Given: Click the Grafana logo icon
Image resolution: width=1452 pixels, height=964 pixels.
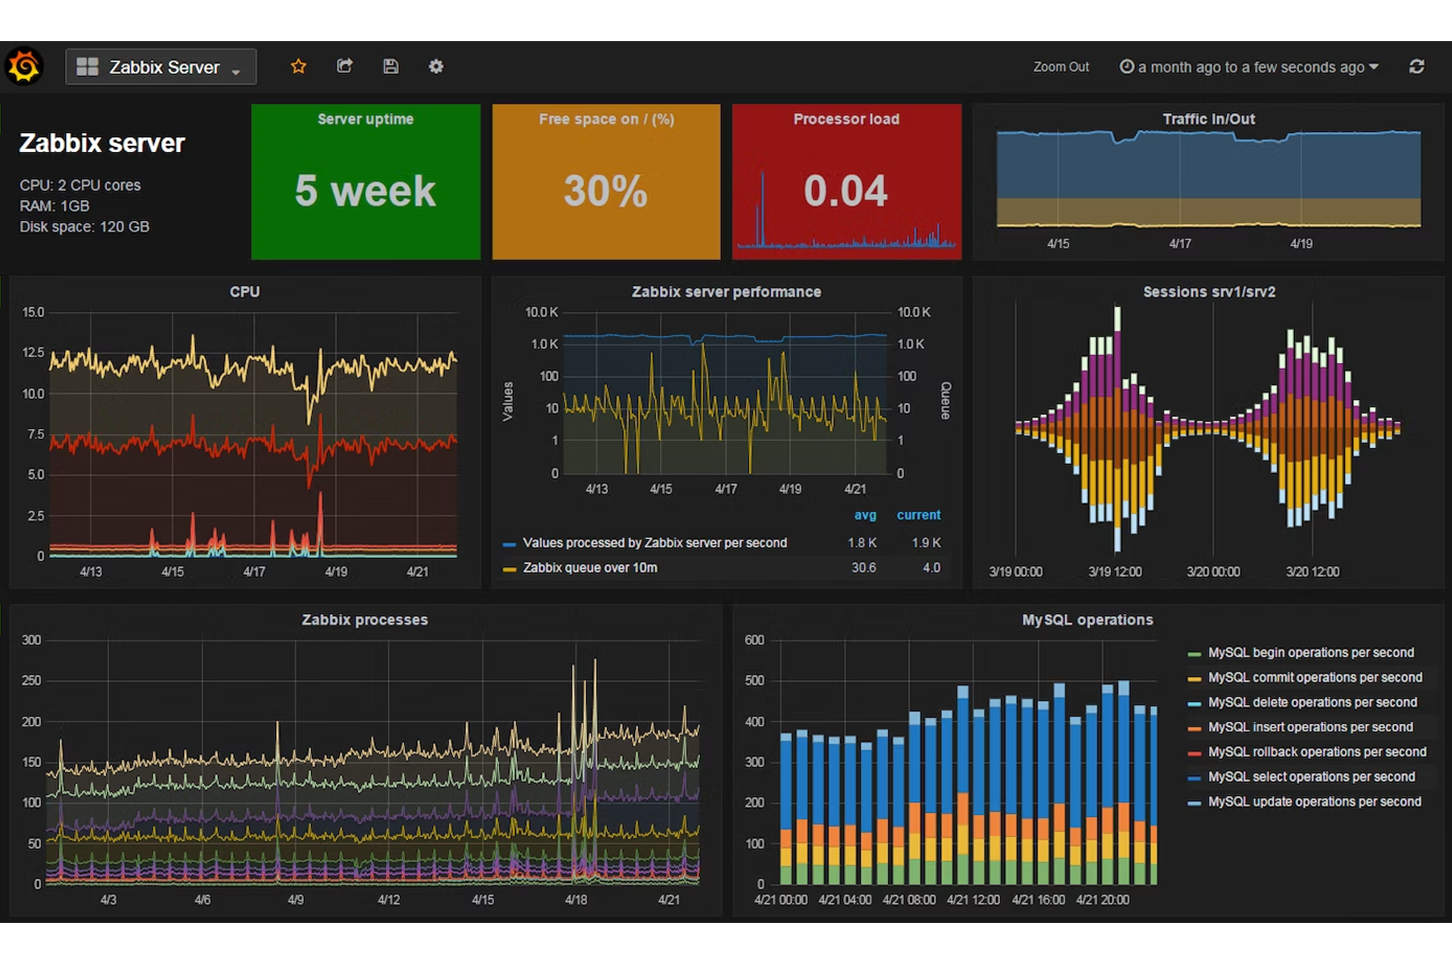Looking at the screenshot, I should (24, 67).
